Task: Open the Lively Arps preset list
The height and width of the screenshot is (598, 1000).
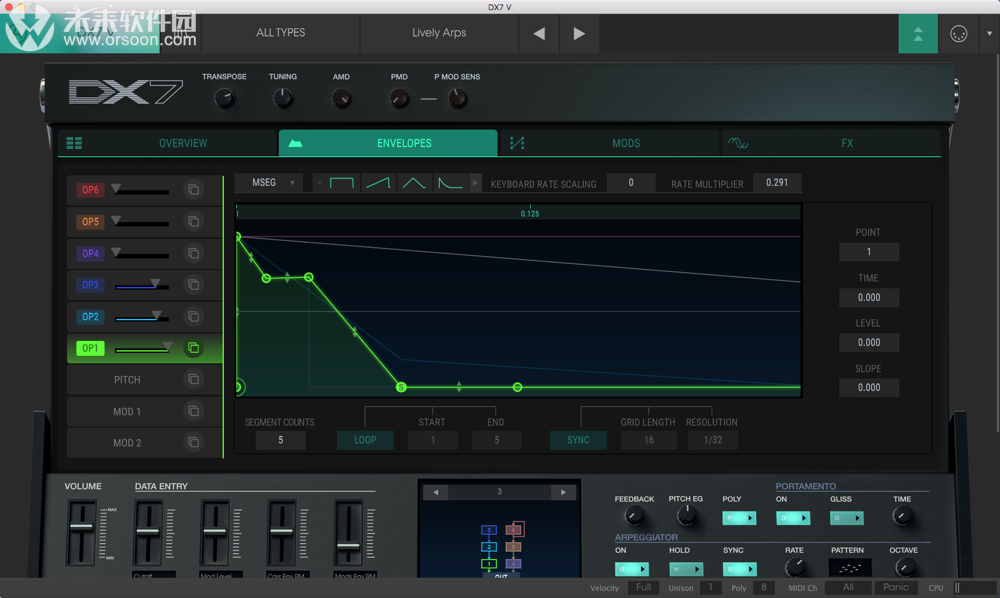Action: tap(439, 33)
